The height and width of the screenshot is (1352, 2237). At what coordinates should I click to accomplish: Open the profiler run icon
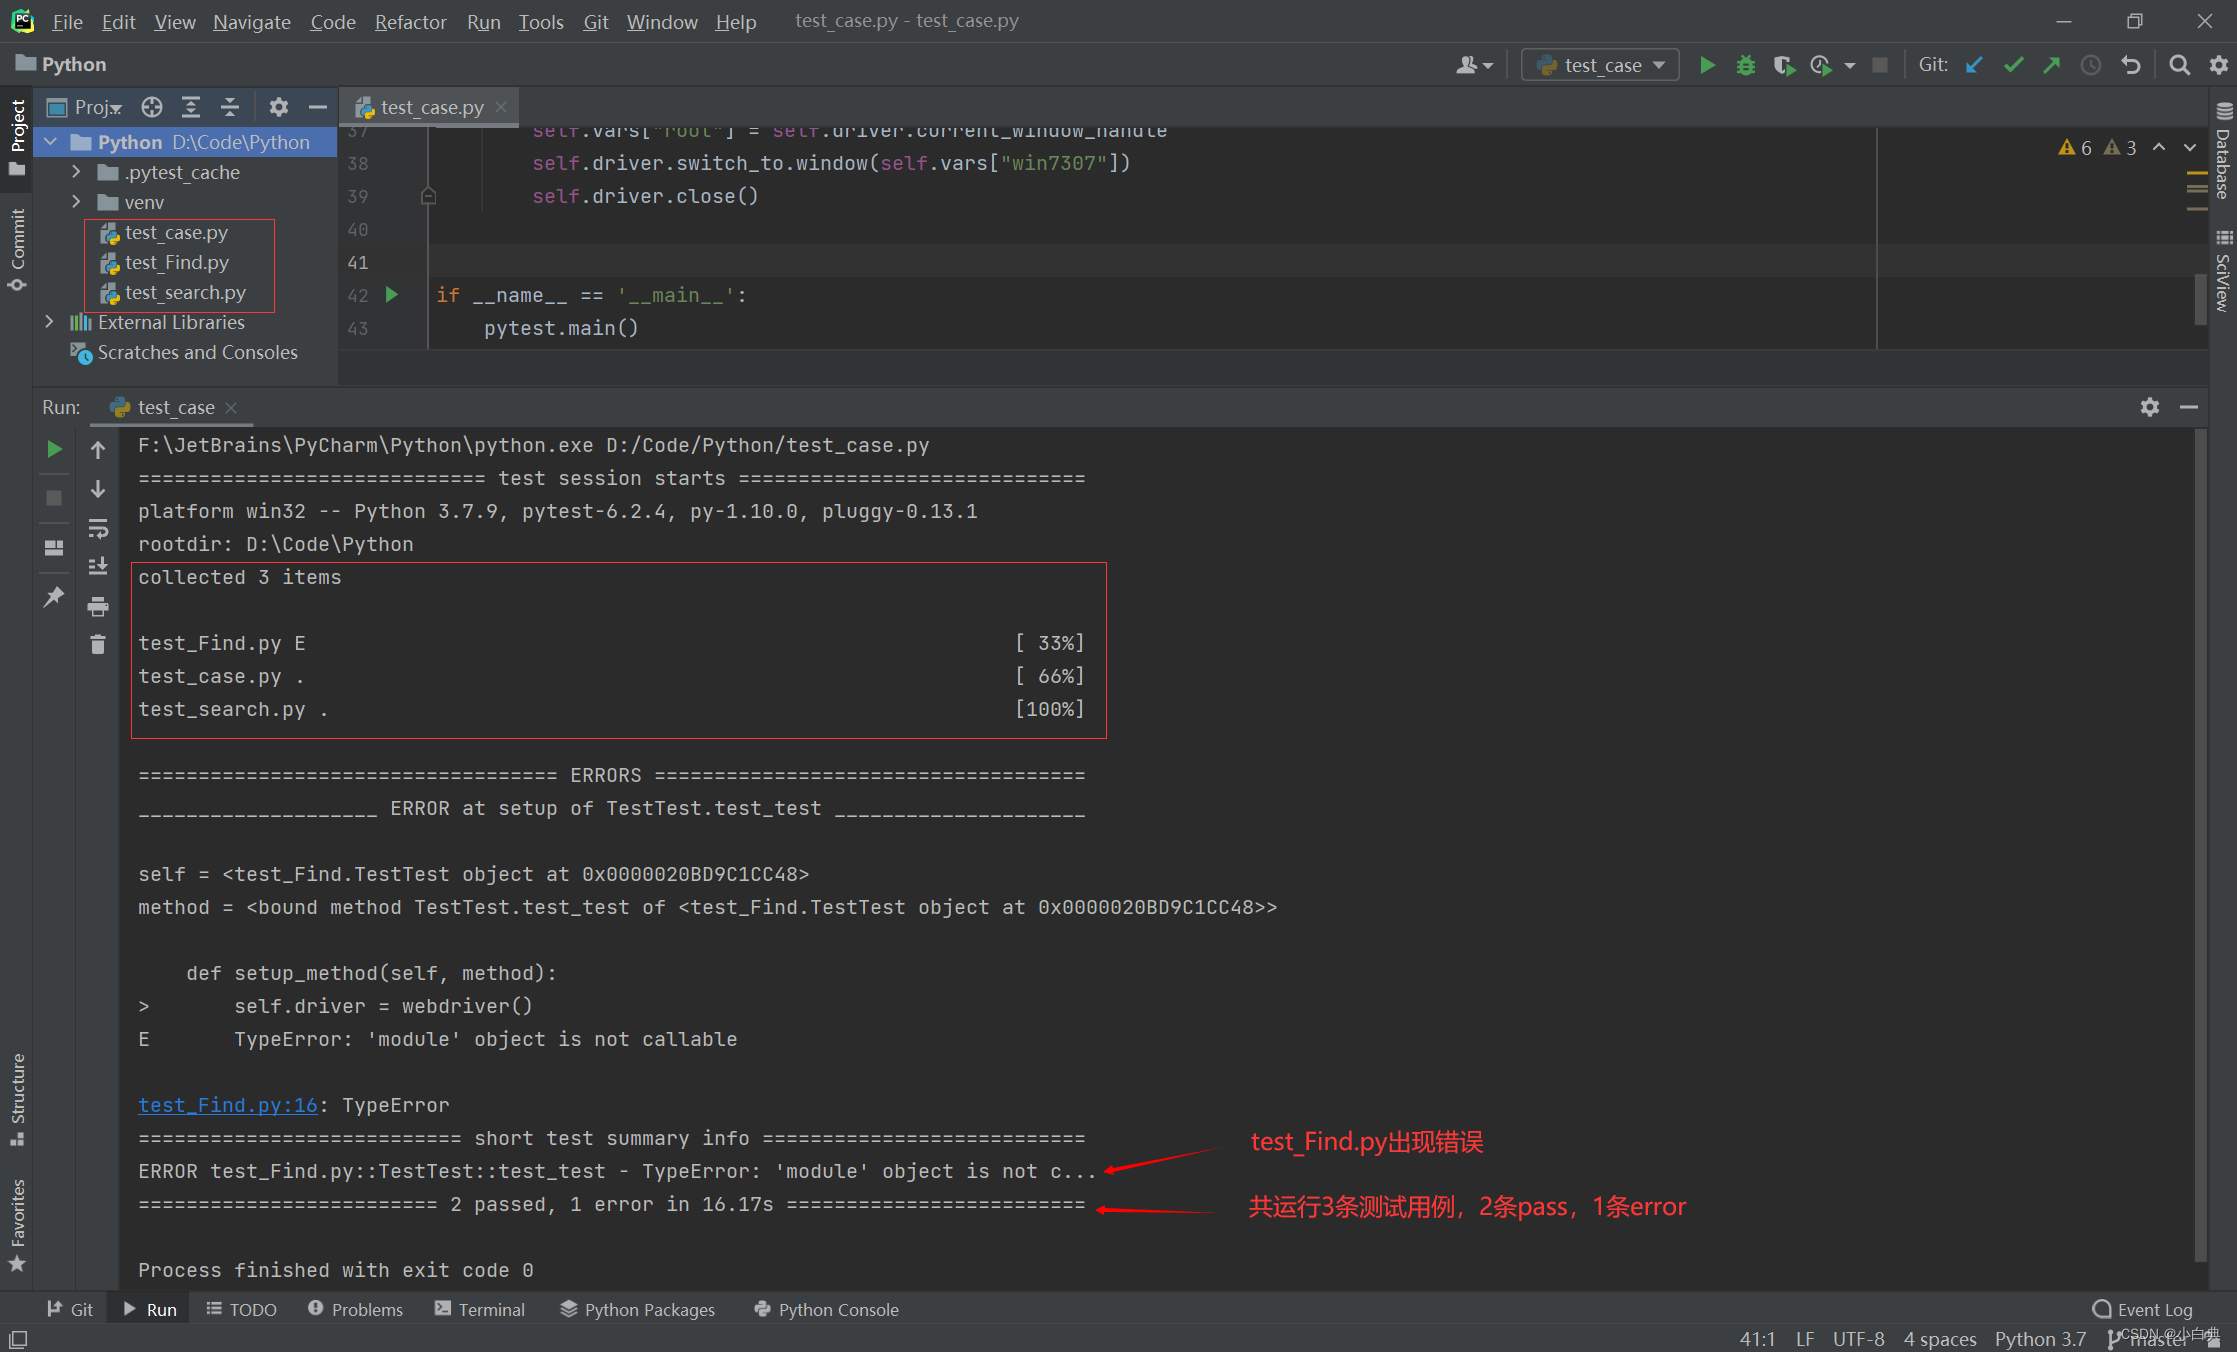tap(1821, 65)
